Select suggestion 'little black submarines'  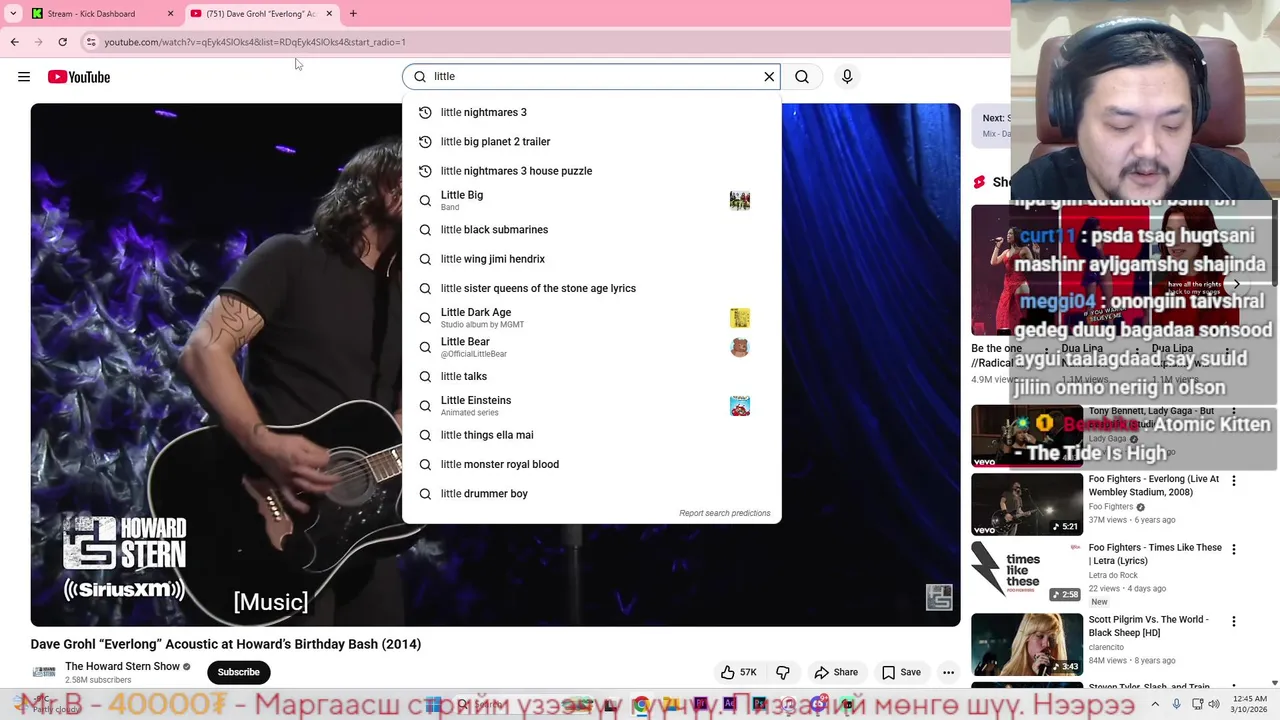pyautogui.click(x=591, y=230)
